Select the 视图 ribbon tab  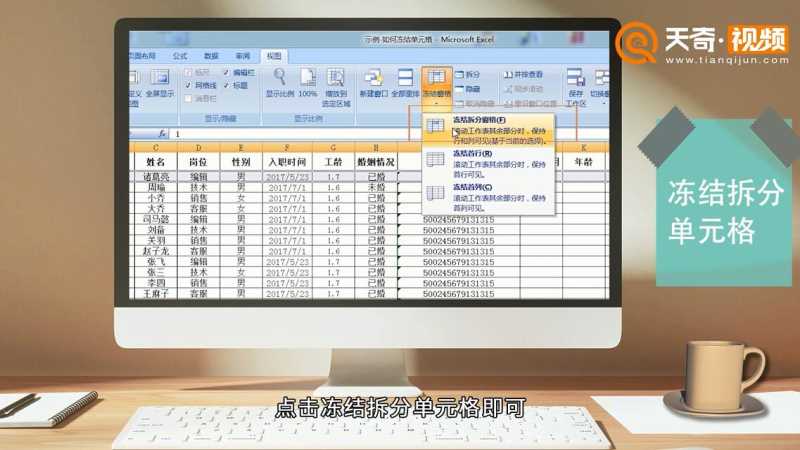tap(274, 56)
